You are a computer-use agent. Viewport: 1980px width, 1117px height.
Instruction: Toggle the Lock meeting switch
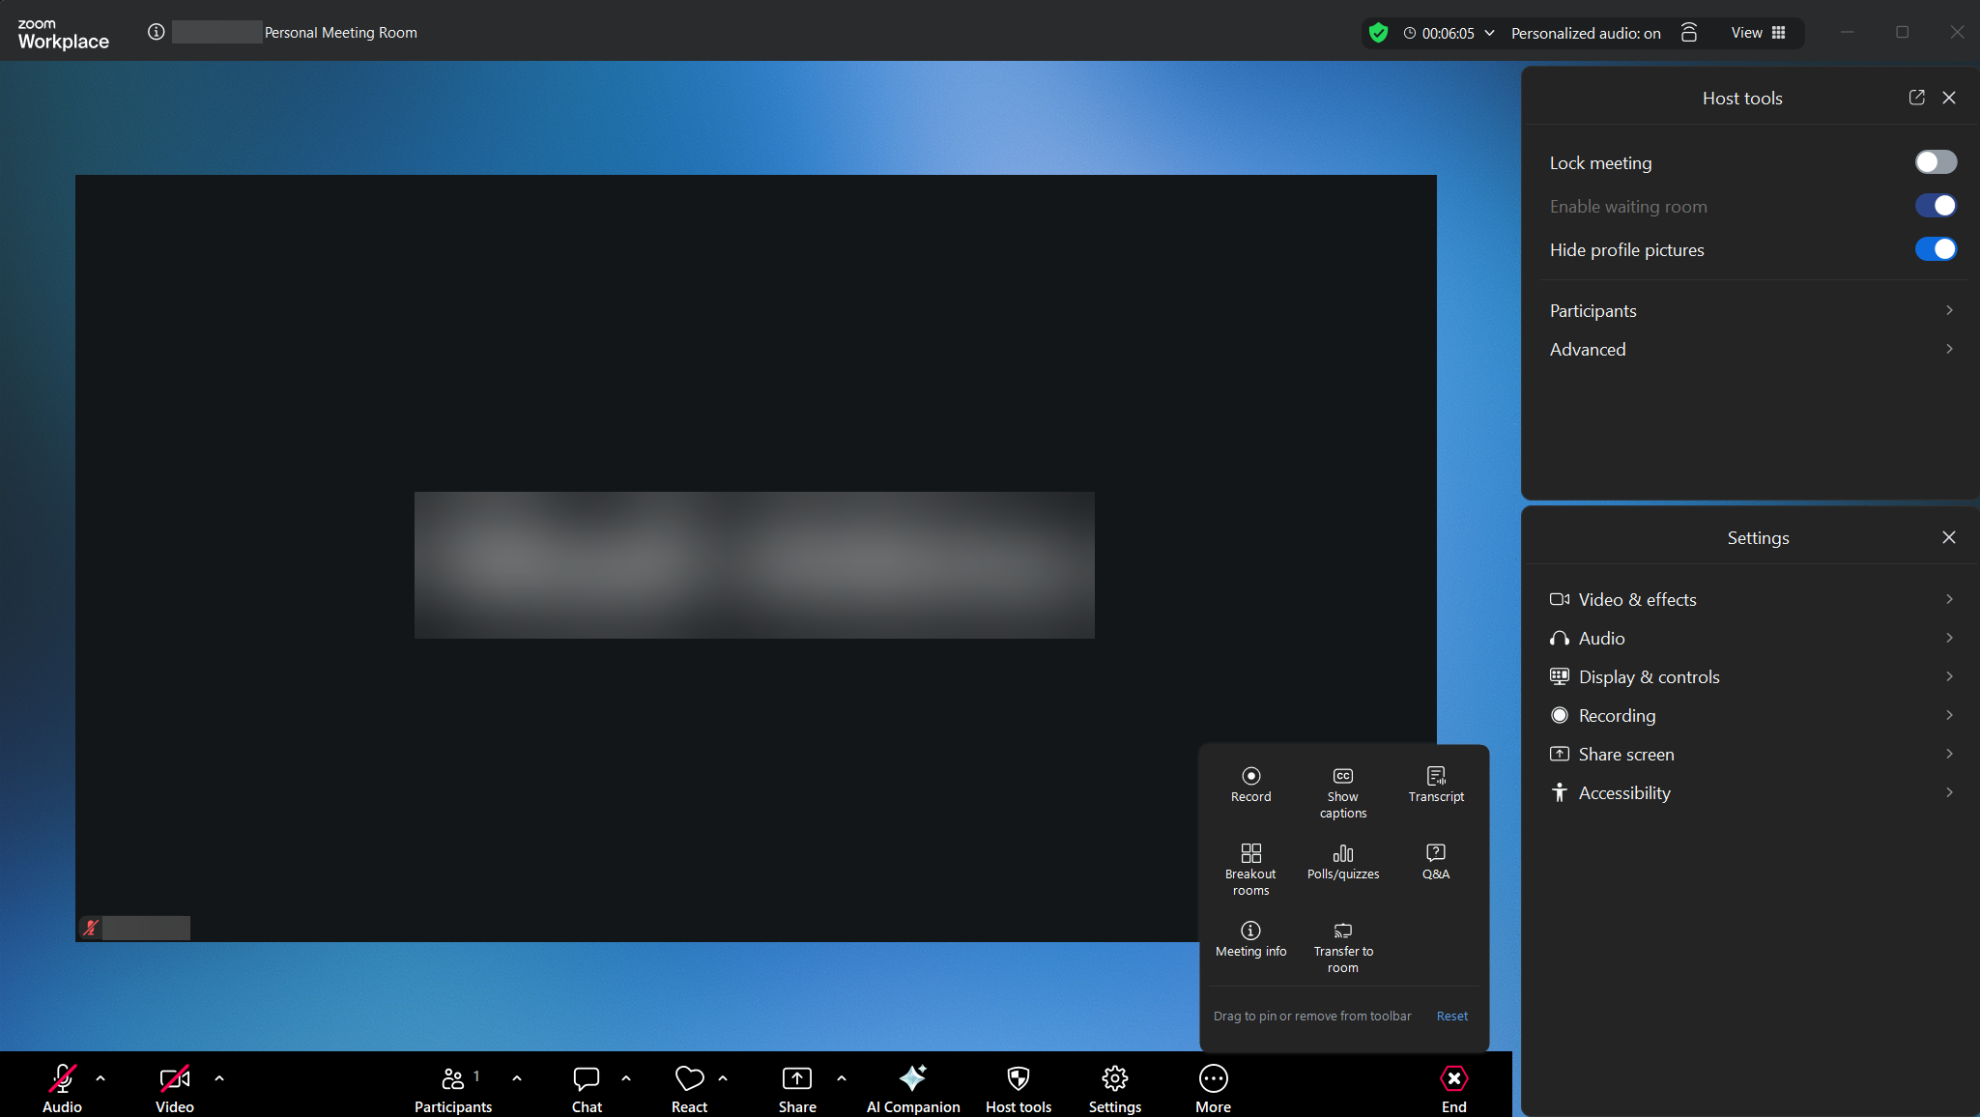[x=1934, y=162]
